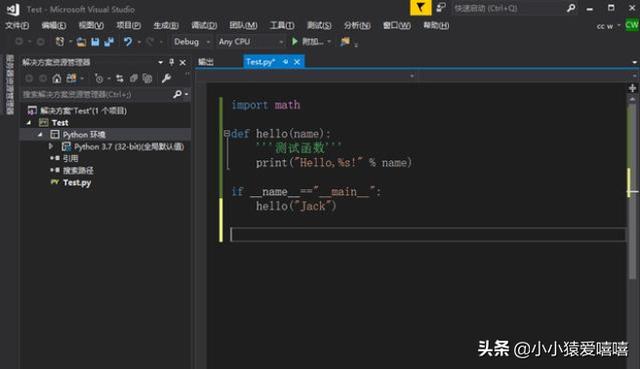Click the Redo arrow icon
The height and width of the screenshot is (369, 640).
(150, 42)
